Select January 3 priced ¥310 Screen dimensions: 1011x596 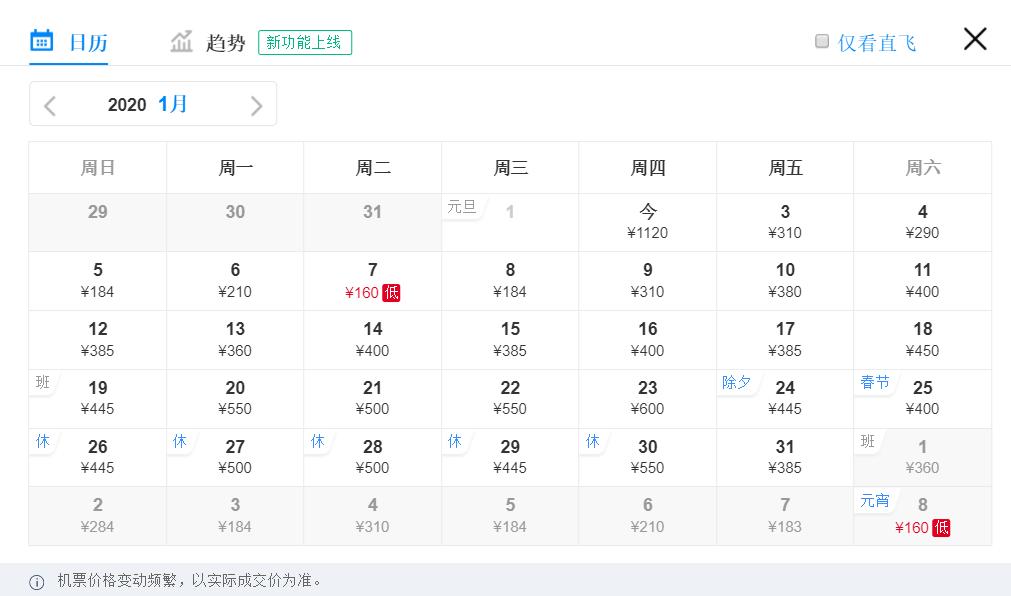[785, 222]
